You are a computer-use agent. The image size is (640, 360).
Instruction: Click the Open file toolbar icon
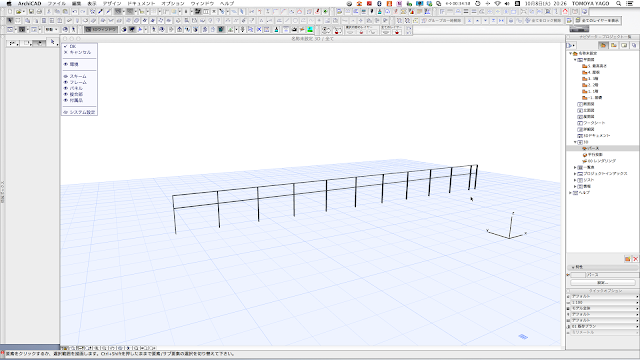(x=18, y=12)
